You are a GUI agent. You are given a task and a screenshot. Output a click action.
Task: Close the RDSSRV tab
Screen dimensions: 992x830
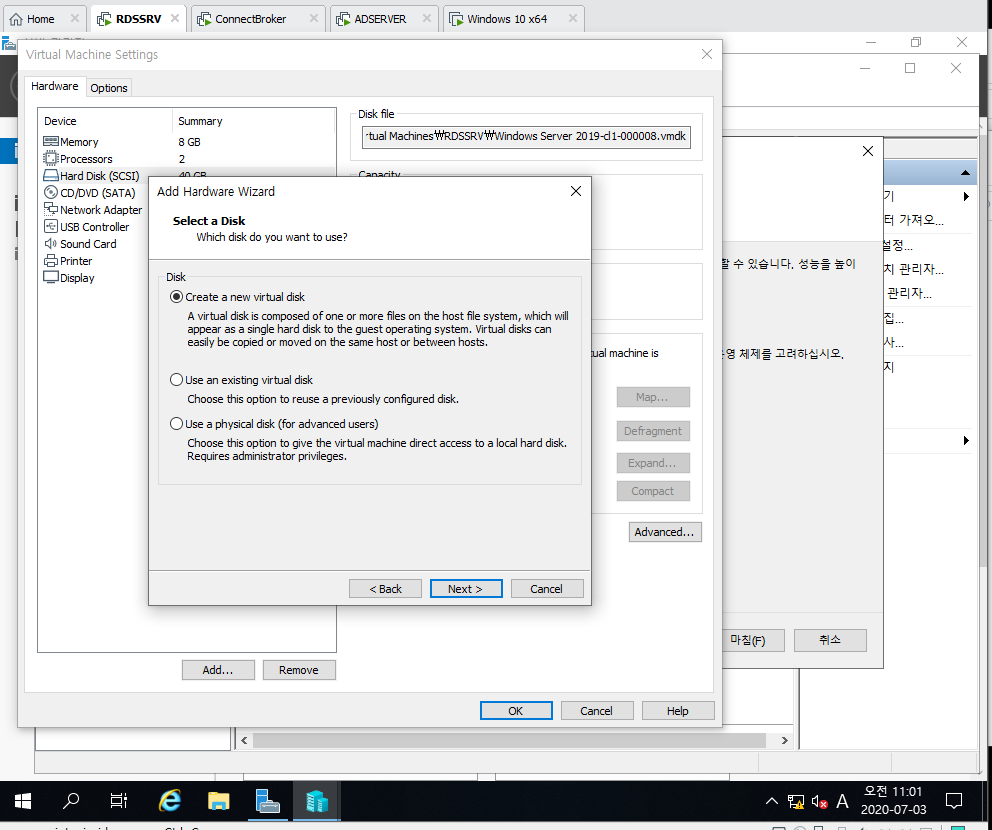click(175, 18)
